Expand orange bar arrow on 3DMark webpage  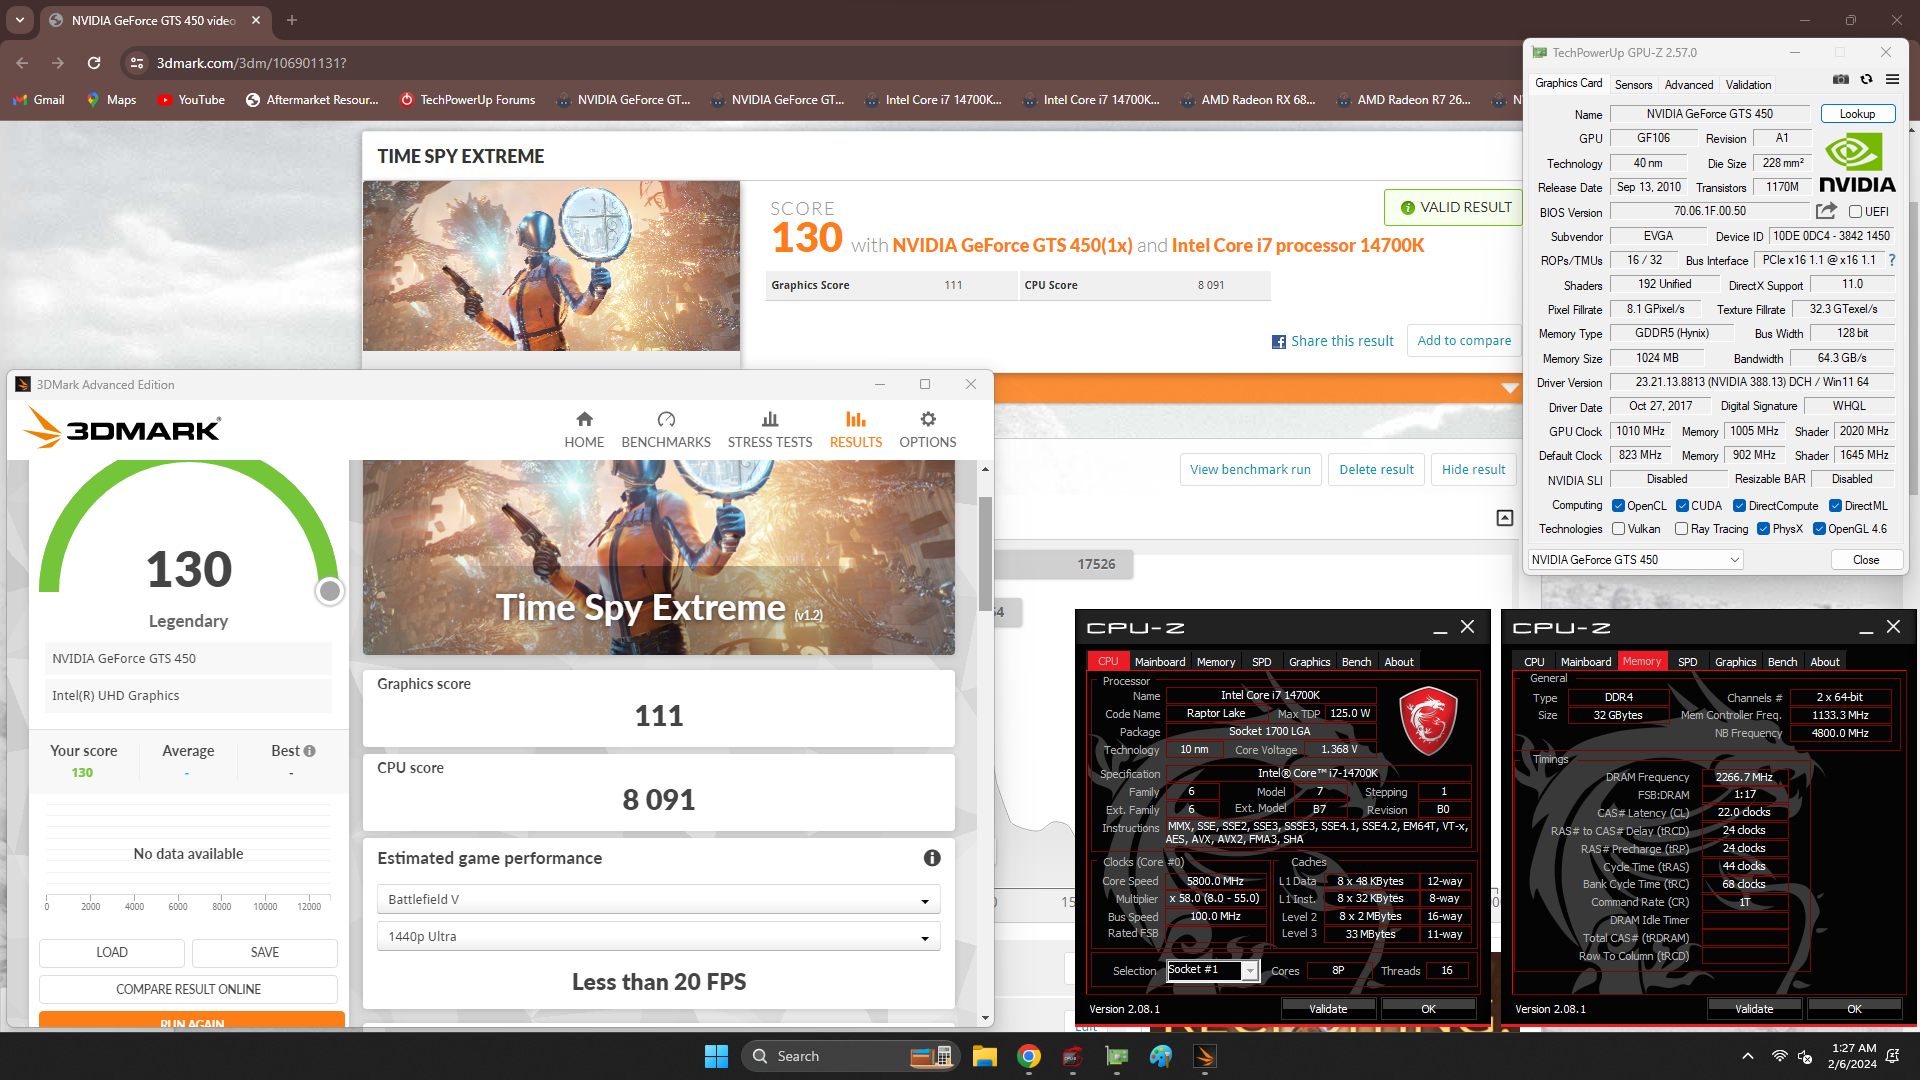point(1510,388)
